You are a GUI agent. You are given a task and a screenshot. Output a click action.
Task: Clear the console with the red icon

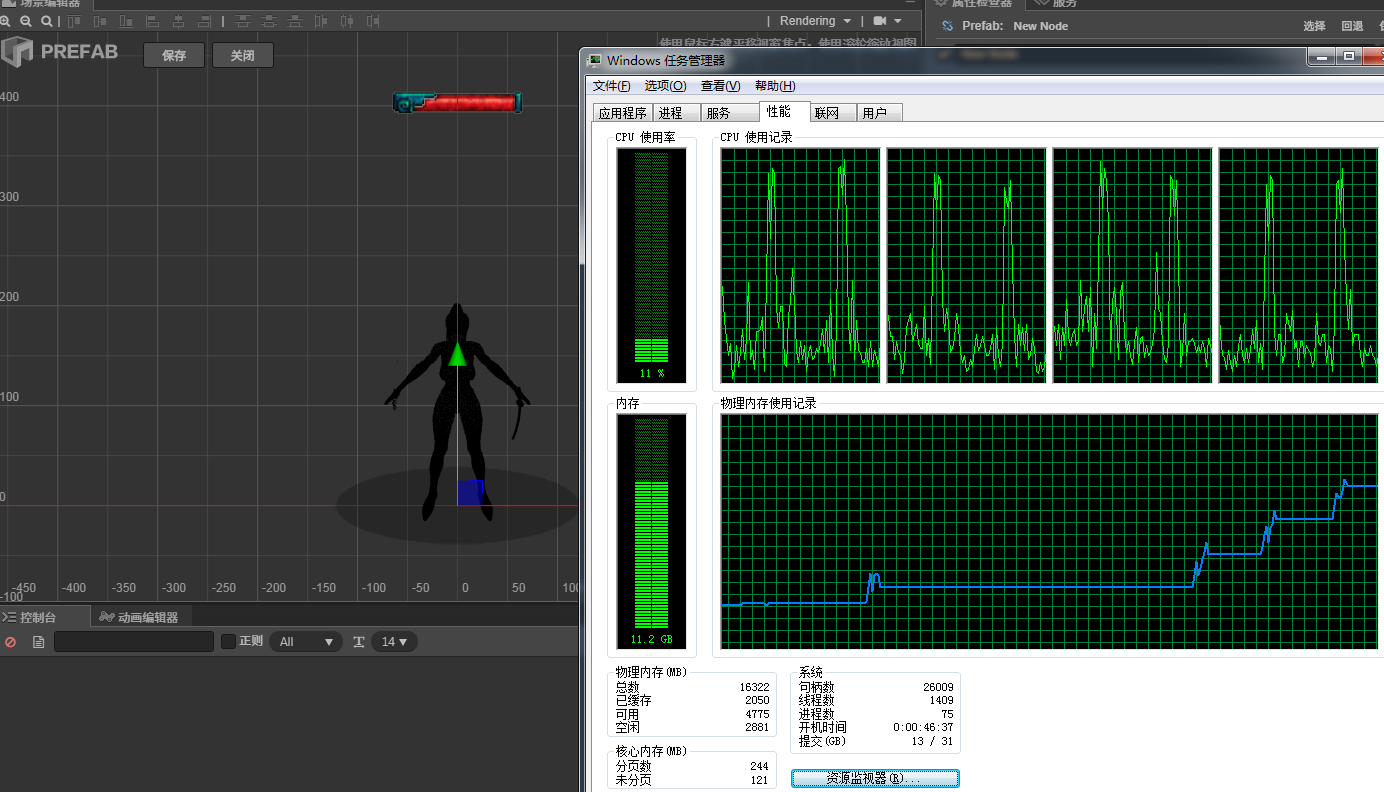[x=11, y=642]
